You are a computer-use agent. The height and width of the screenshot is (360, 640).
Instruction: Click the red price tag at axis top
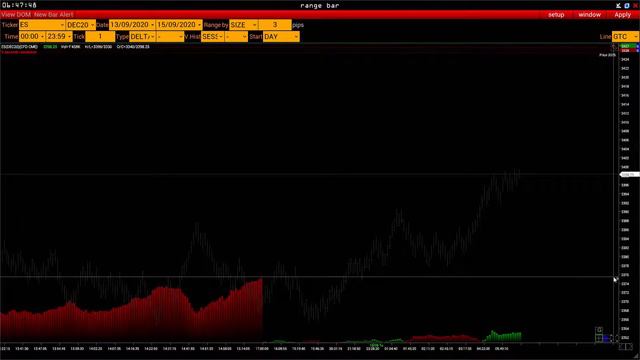coord(628,51)
